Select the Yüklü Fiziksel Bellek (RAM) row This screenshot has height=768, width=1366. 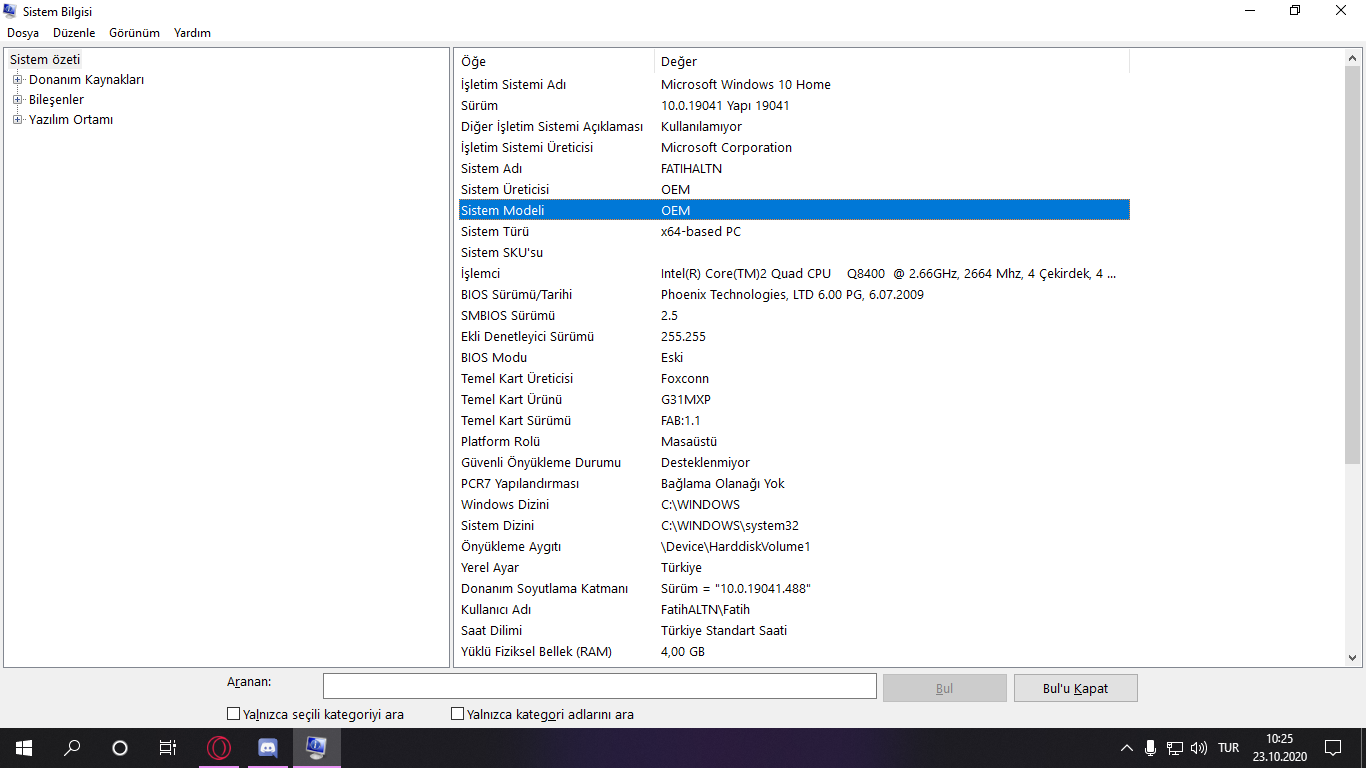pos(794,652)
